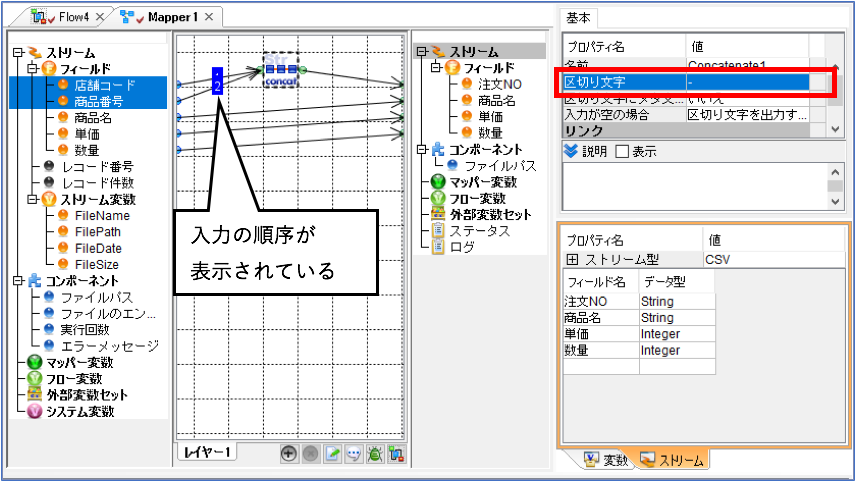Click the レコード番号 grey sphere icon

(x=49, y=166)
